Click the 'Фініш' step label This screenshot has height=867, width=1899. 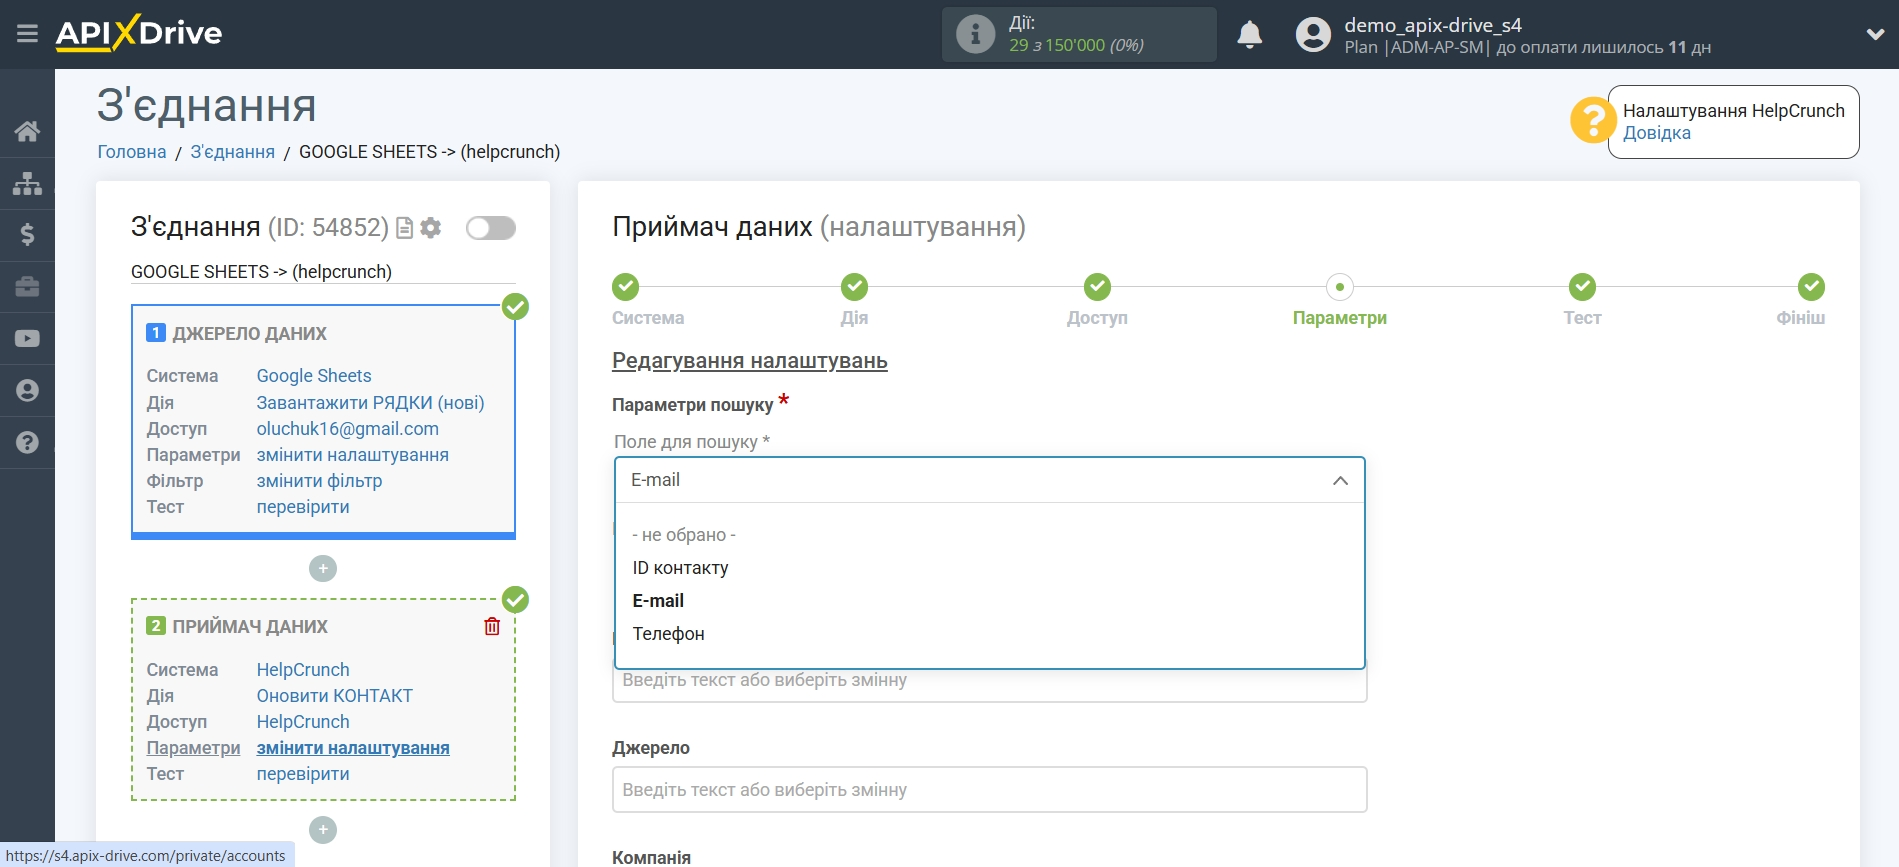coord(1800,318)
